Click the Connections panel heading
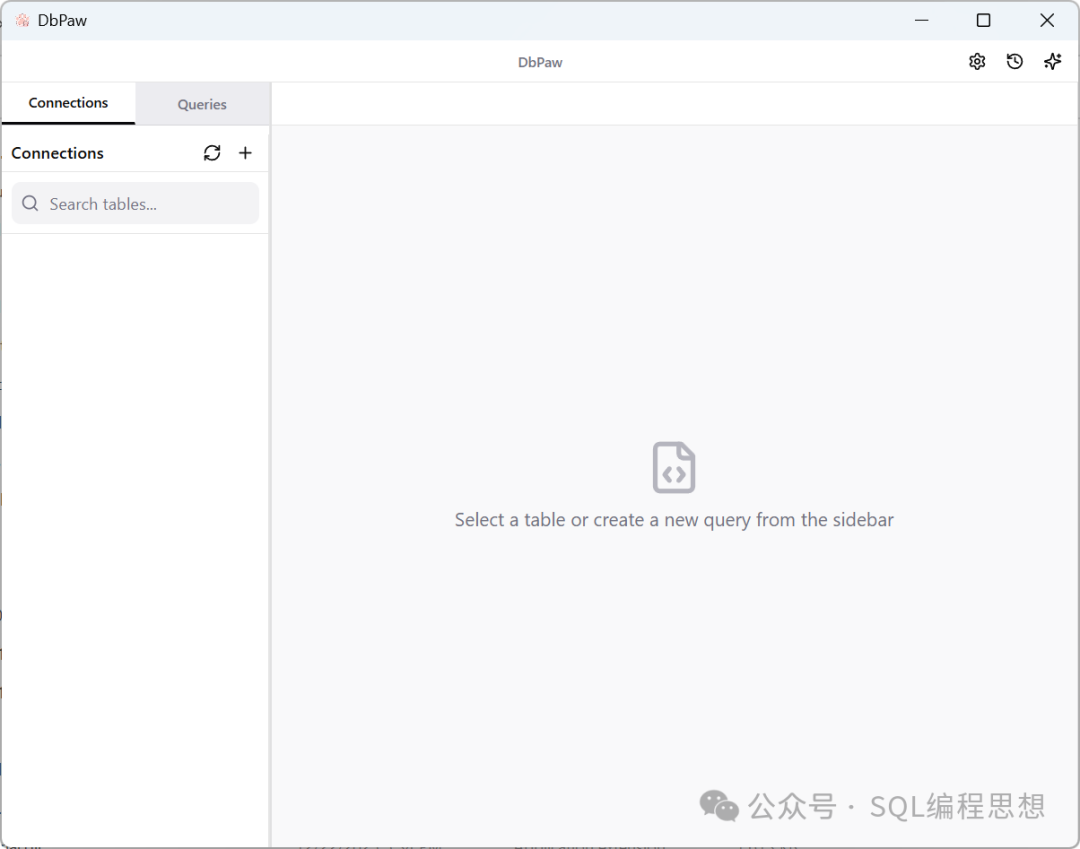This screenshot has width=1080, height=849. [x=58, y=153]
